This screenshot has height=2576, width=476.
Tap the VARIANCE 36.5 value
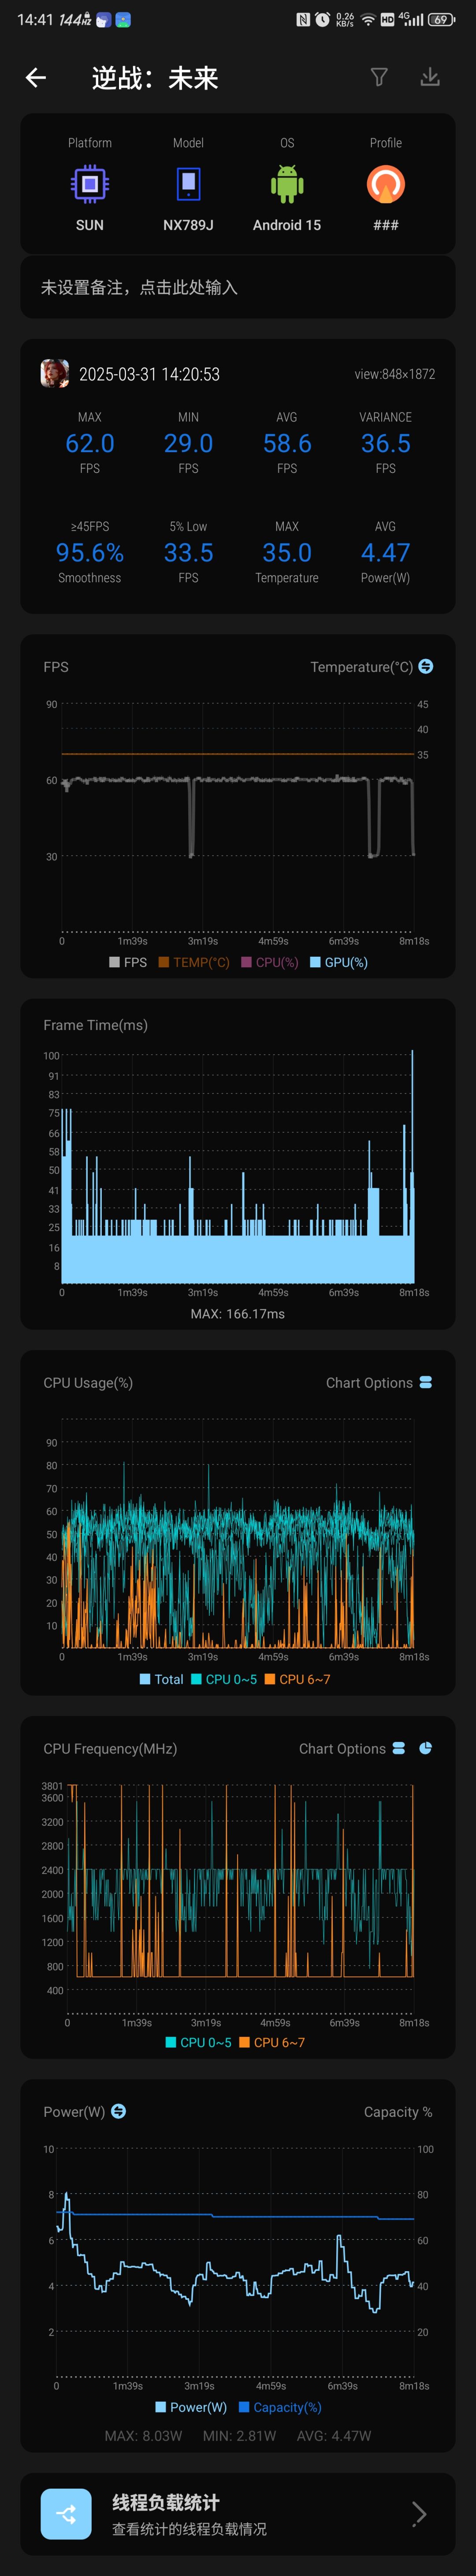[x=386, y=443]
